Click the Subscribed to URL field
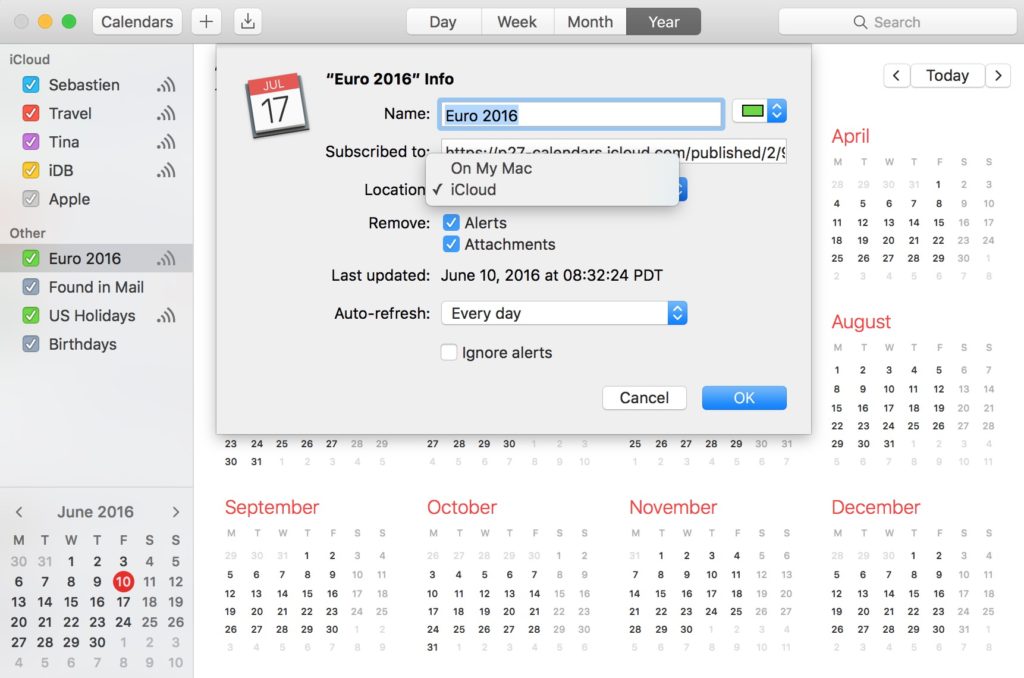Image resolution: width=1024 pixels, height=678 pixels. [614, 151]
